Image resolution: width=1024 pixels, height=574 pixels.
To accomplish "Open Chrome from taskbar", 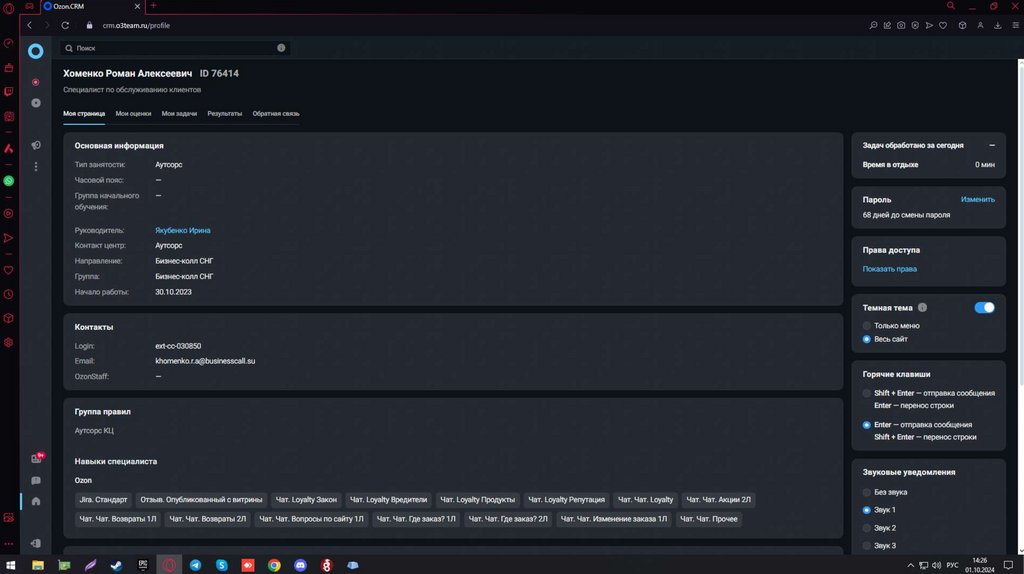I will 274,565.
